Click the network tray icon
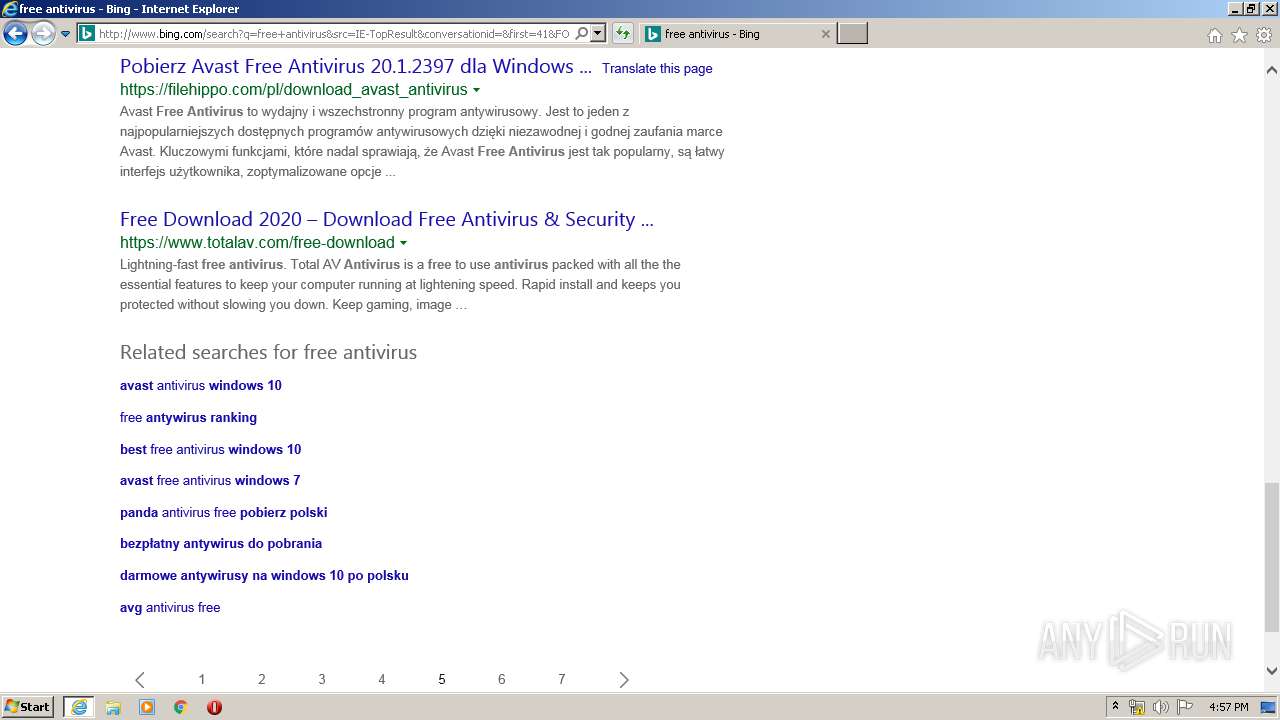Screen dimensions: 1280x720 [1137, 708]
